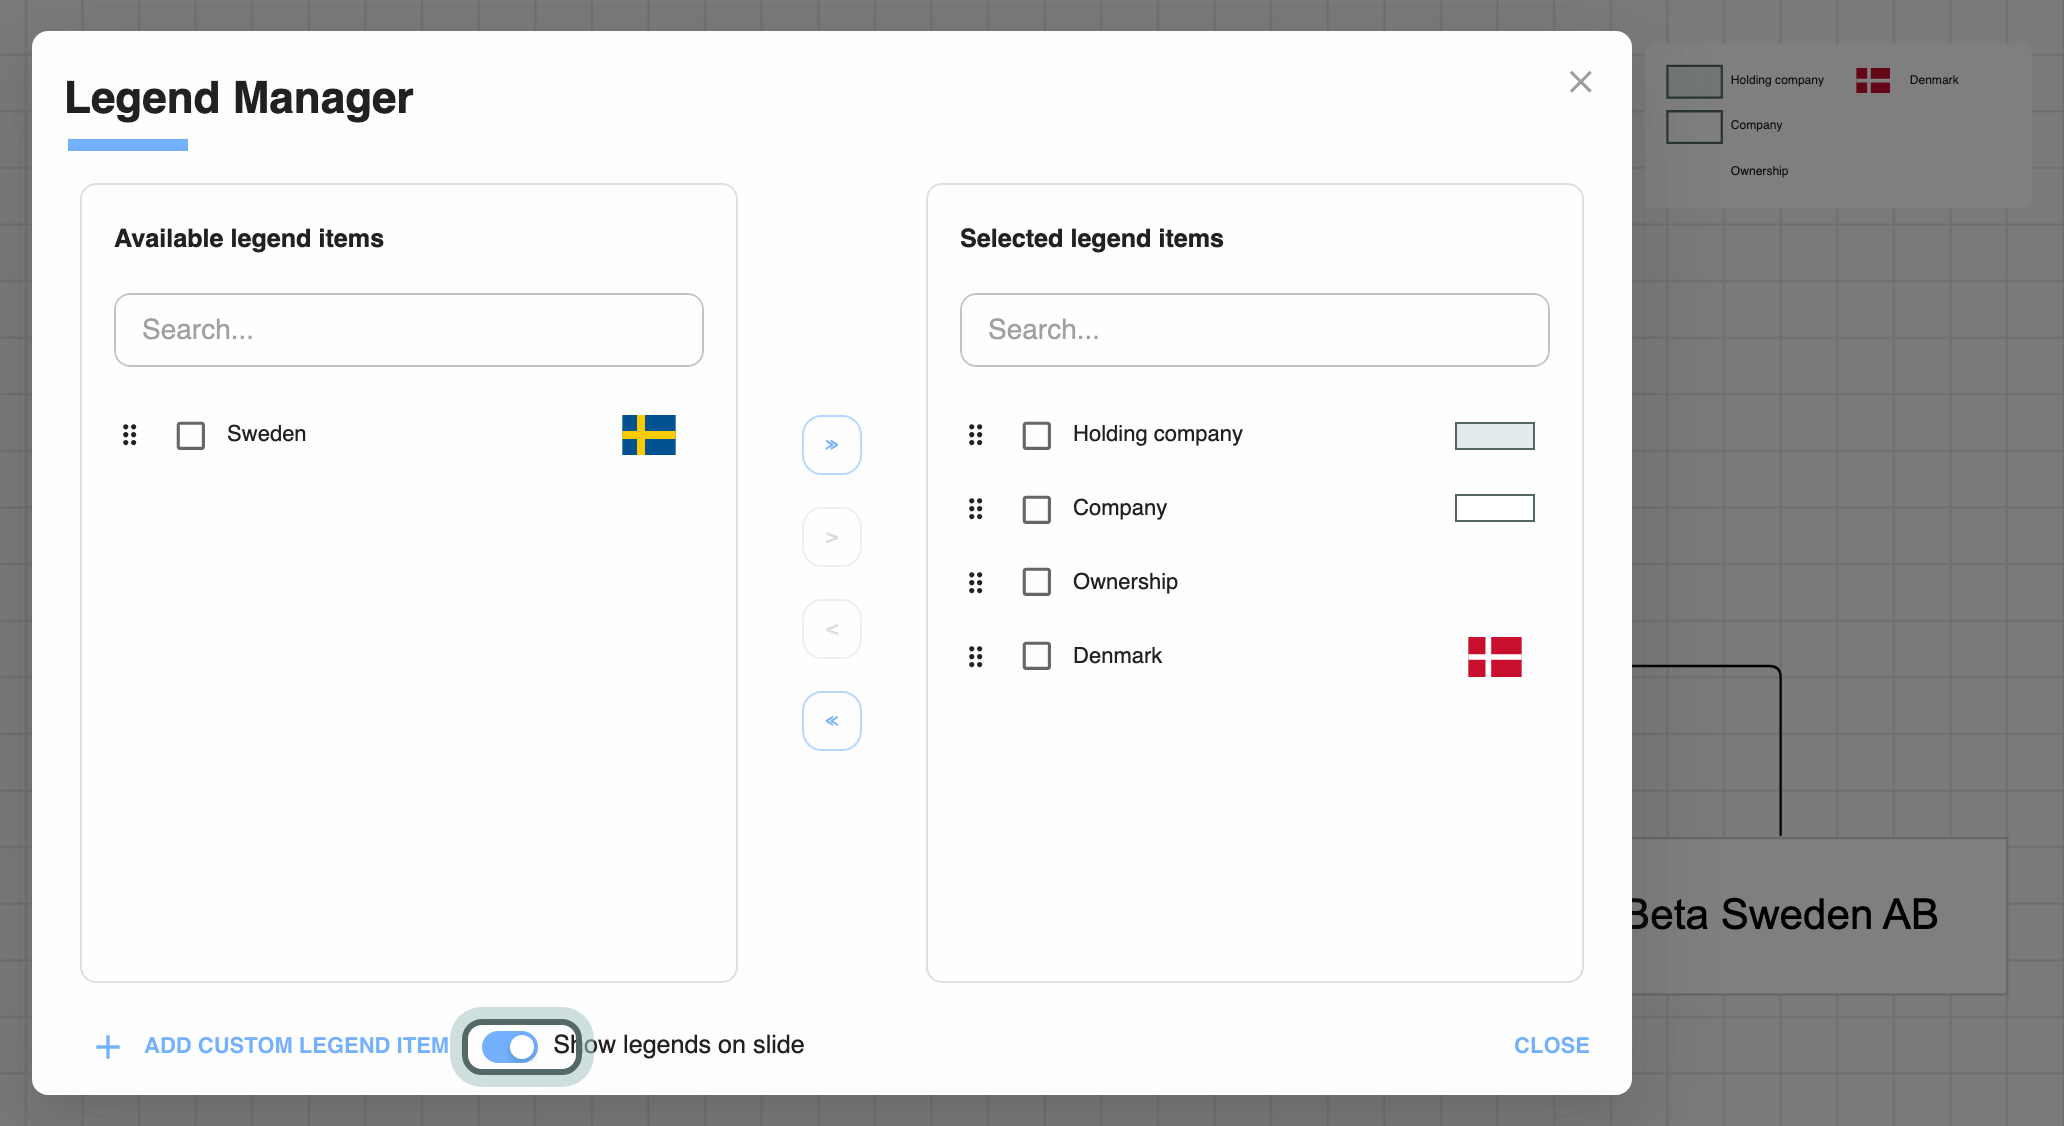Grab the drag handle beside Ownership

(x=975, y=583)
